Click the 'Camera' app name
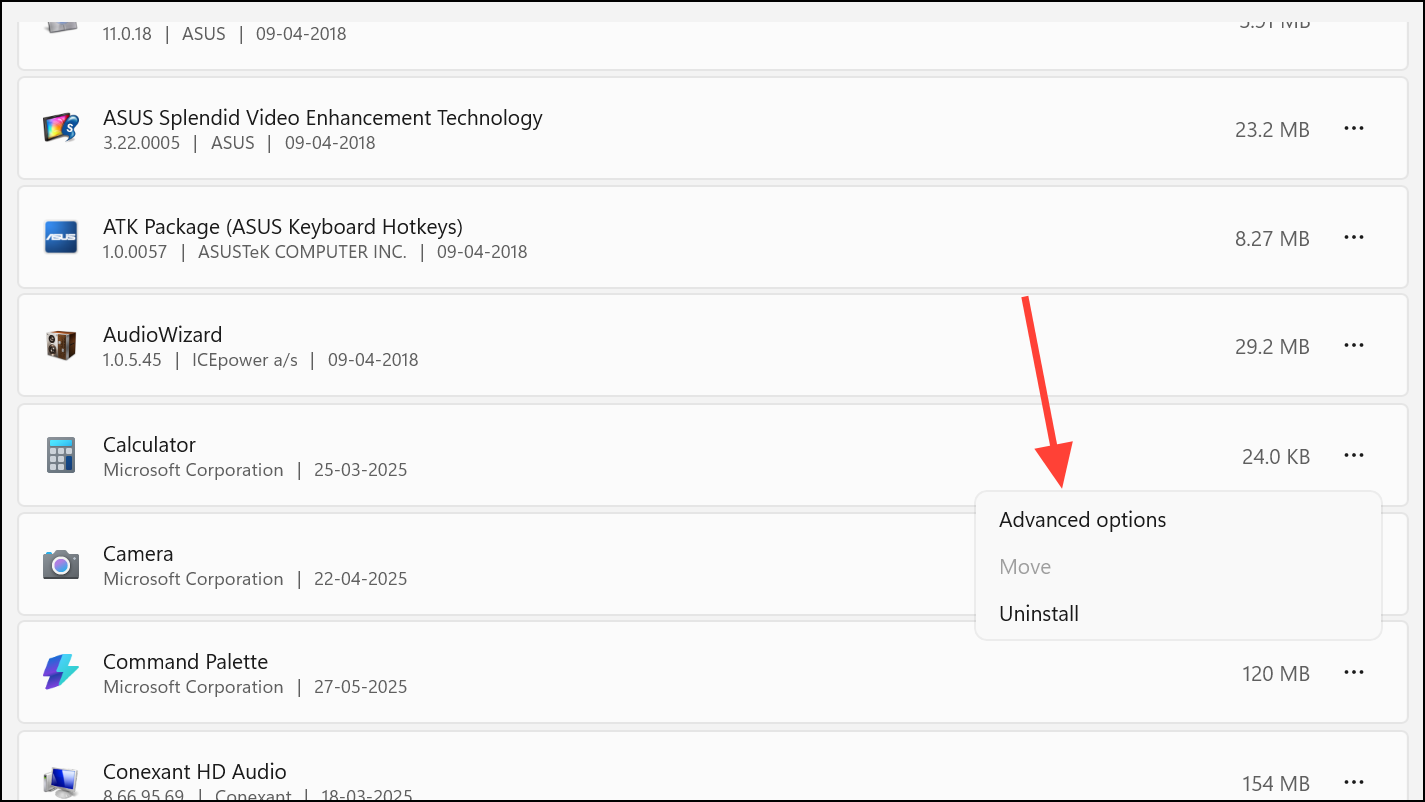 [x=138, y=554]
